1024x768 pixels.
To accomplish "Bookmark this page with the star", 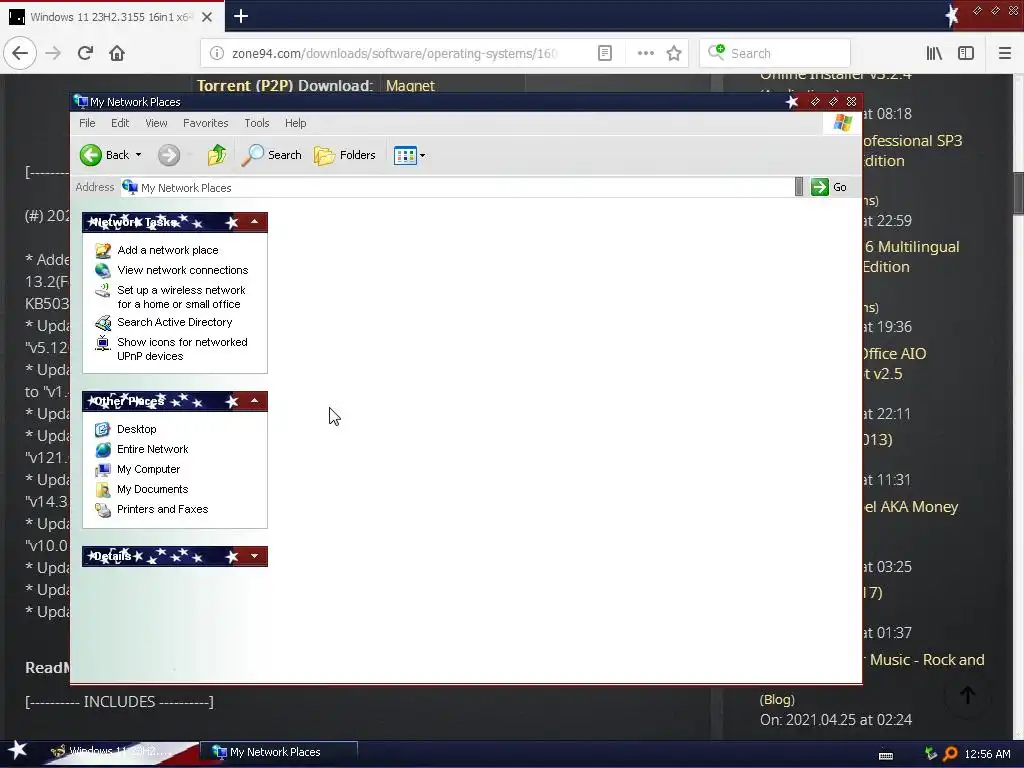I will [674, 53].
